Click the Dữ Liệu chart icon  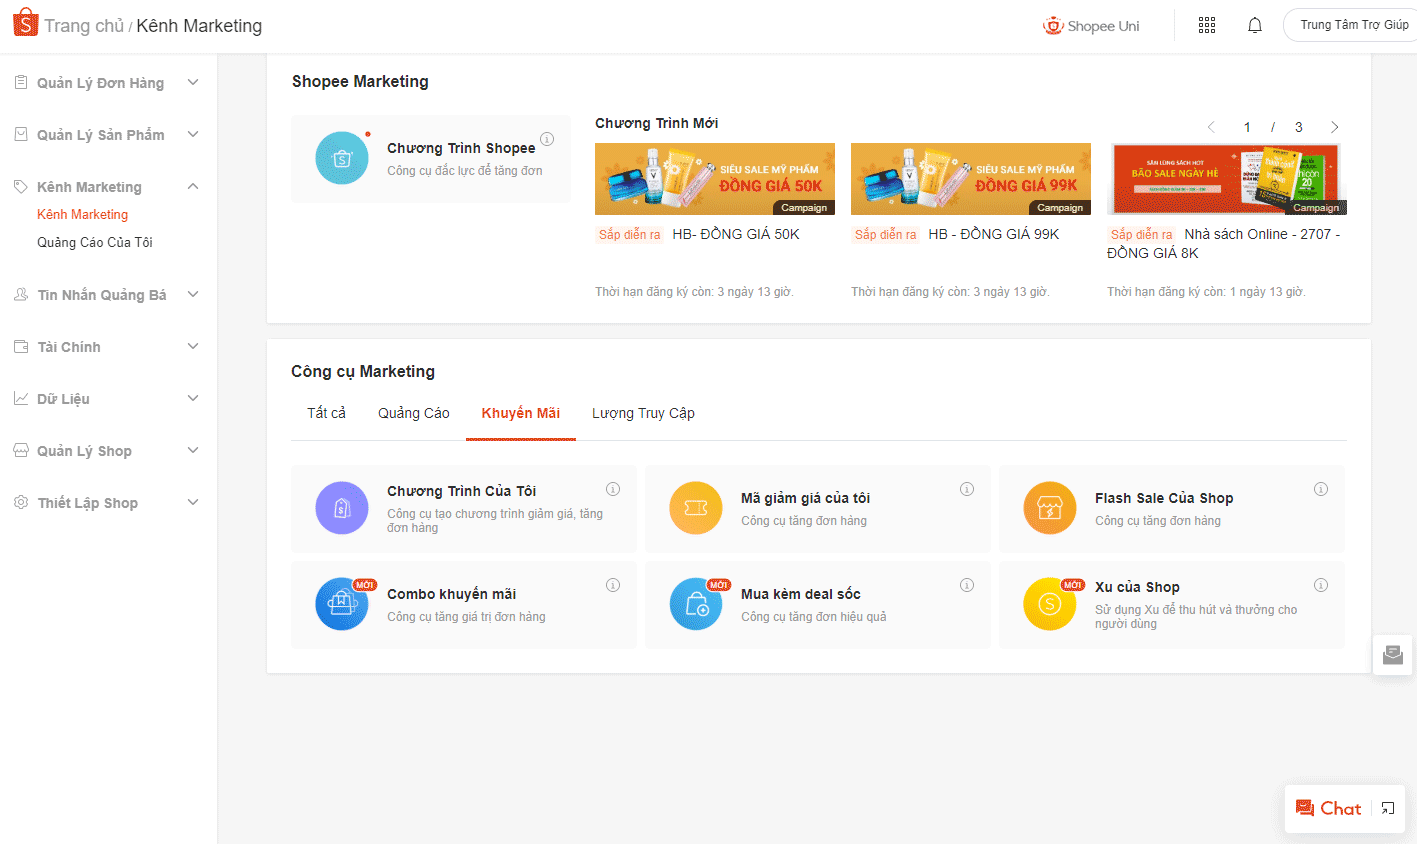21,398
